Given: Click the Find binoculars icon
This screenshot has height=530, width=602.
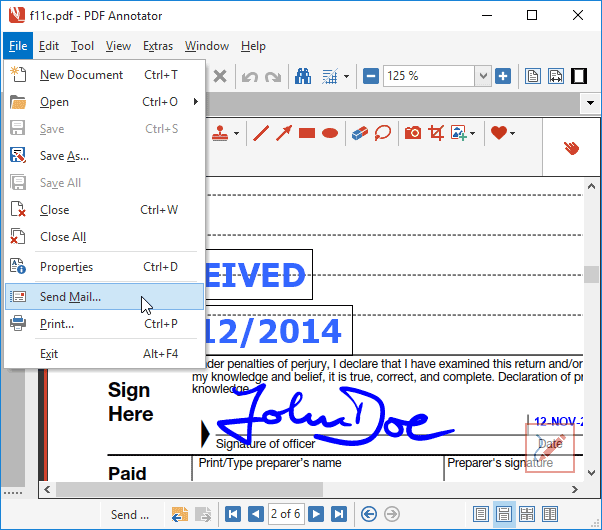Looking at the screenshot, I should click(303, 76).
